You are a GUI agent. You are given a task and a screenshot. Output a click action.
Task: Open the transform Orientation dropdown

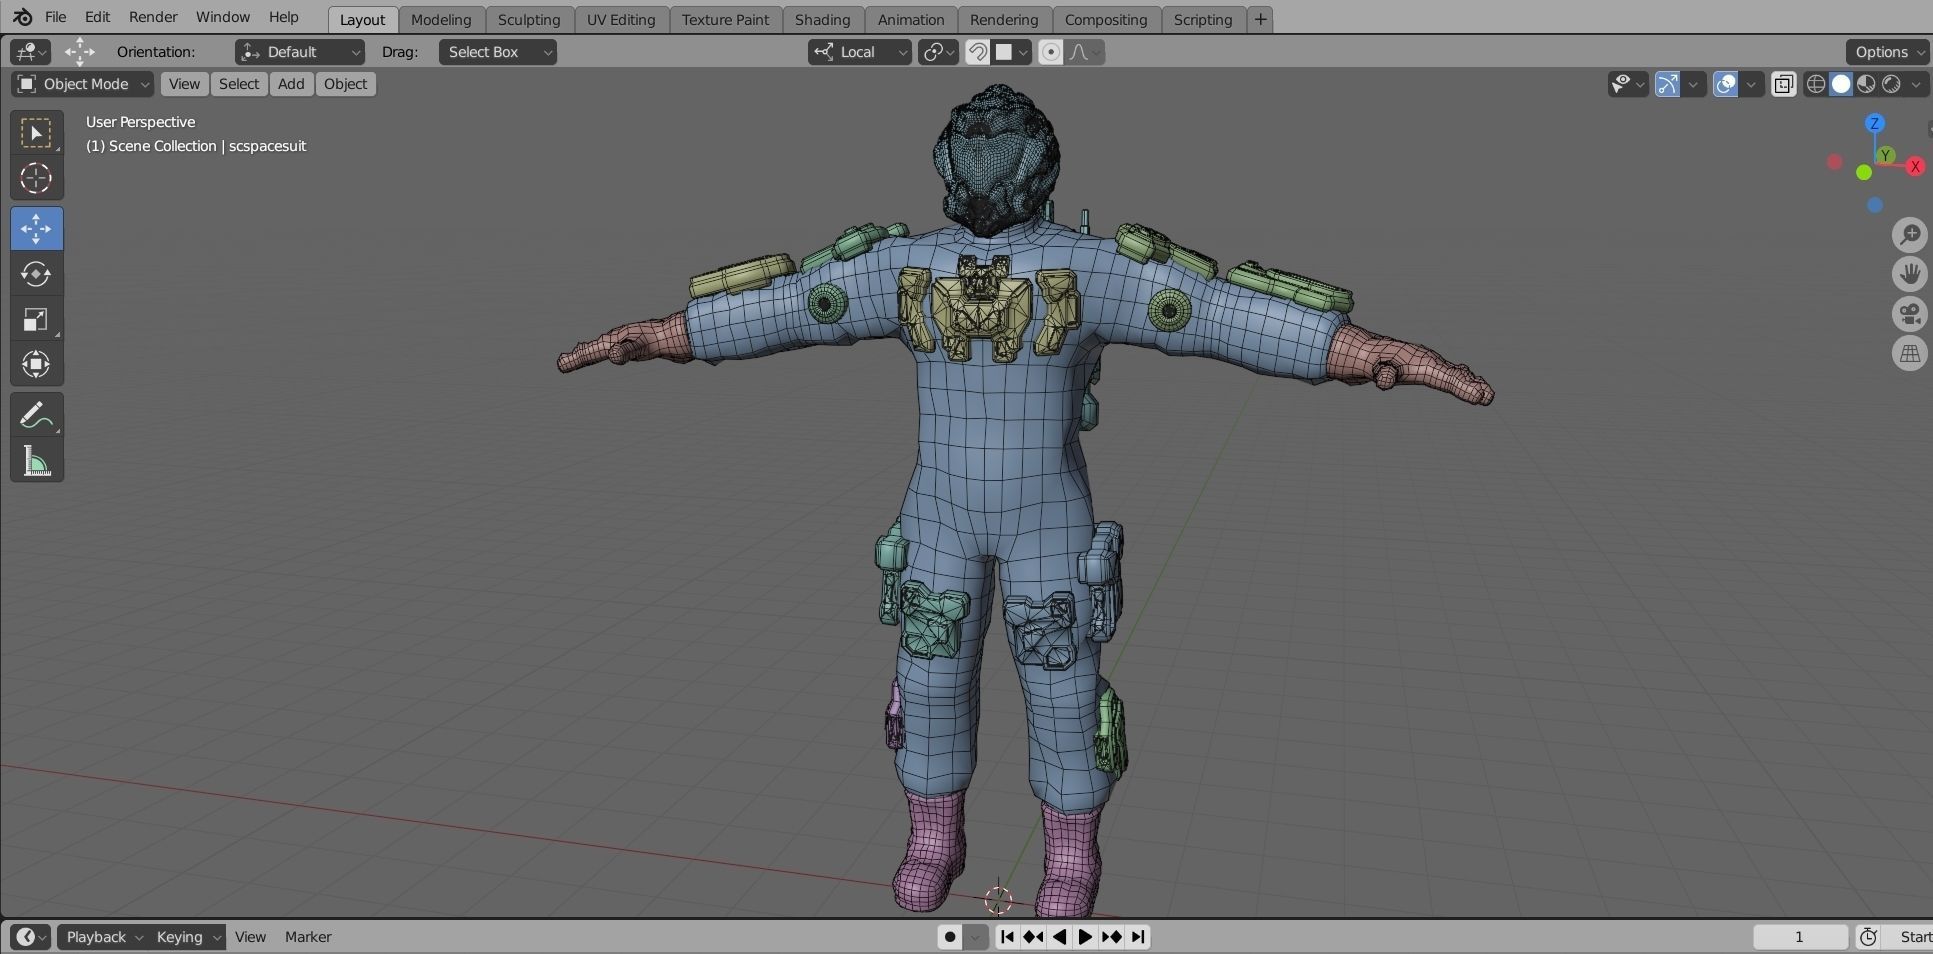pyautogui.click(x=299, y=52)
